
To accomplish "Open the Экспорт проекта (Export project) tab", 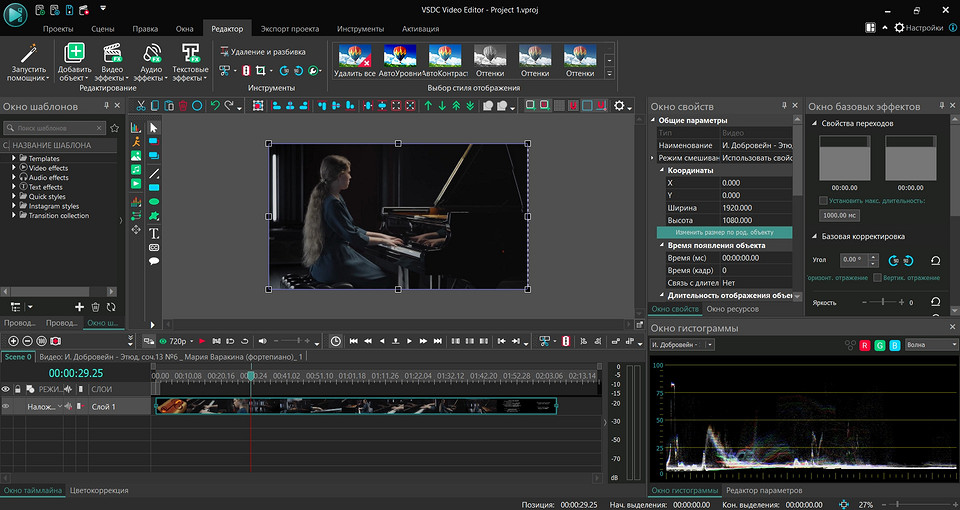I will (x=290, y=29).
